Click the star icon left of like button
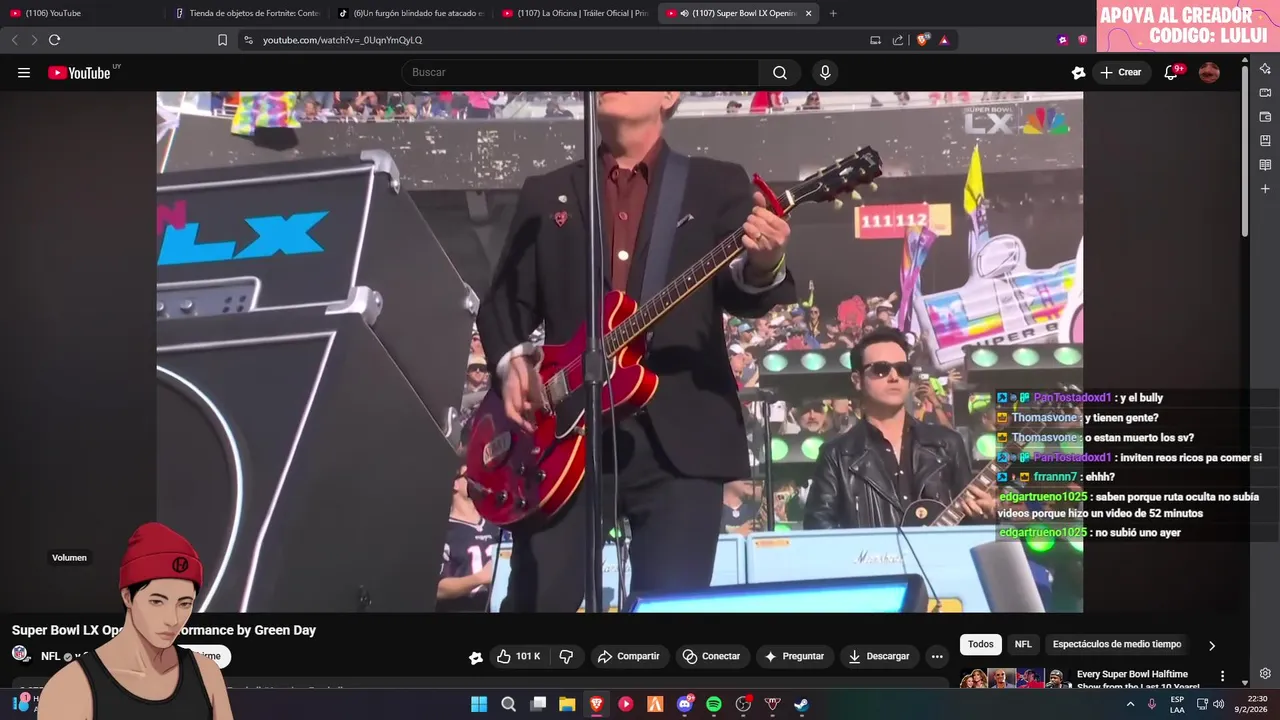Viewport: 1280px width, 720px height. tap(476, 657)
